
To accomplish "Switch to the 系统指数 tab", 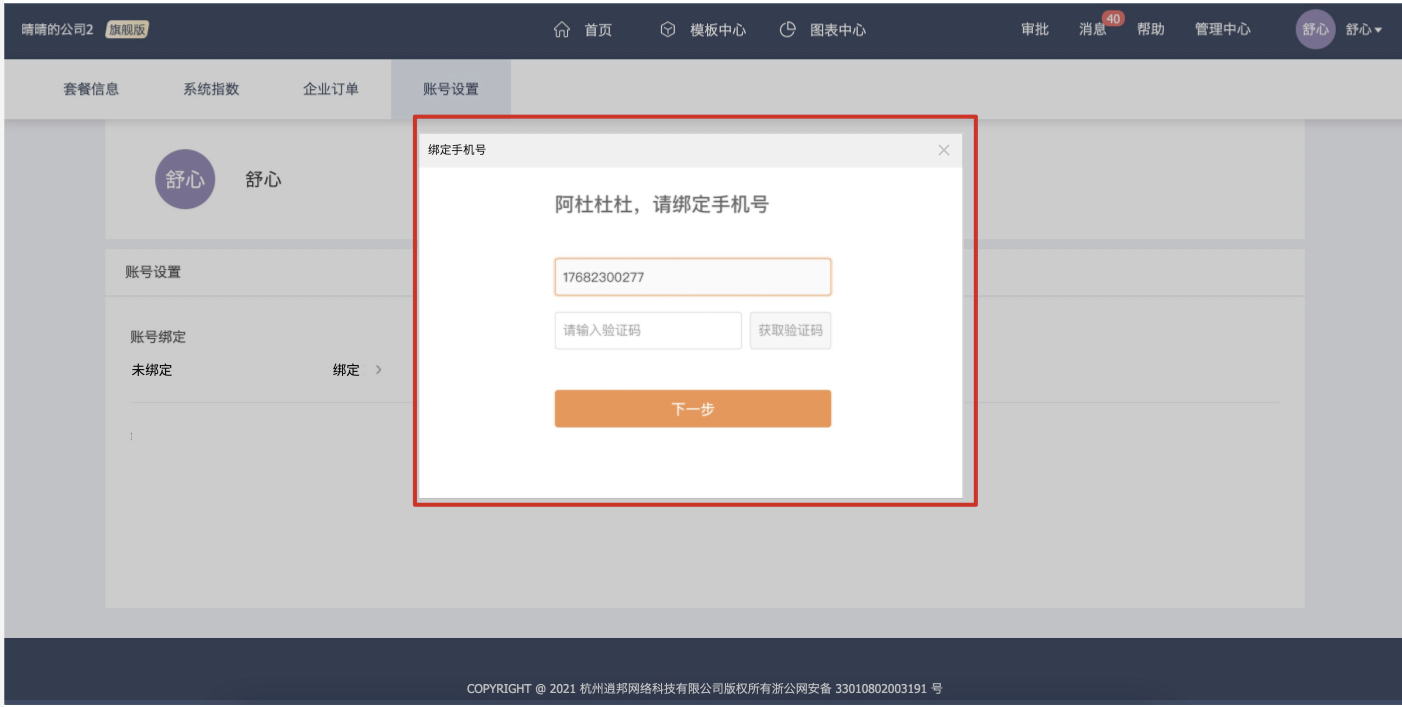I will tap(211, 89).
